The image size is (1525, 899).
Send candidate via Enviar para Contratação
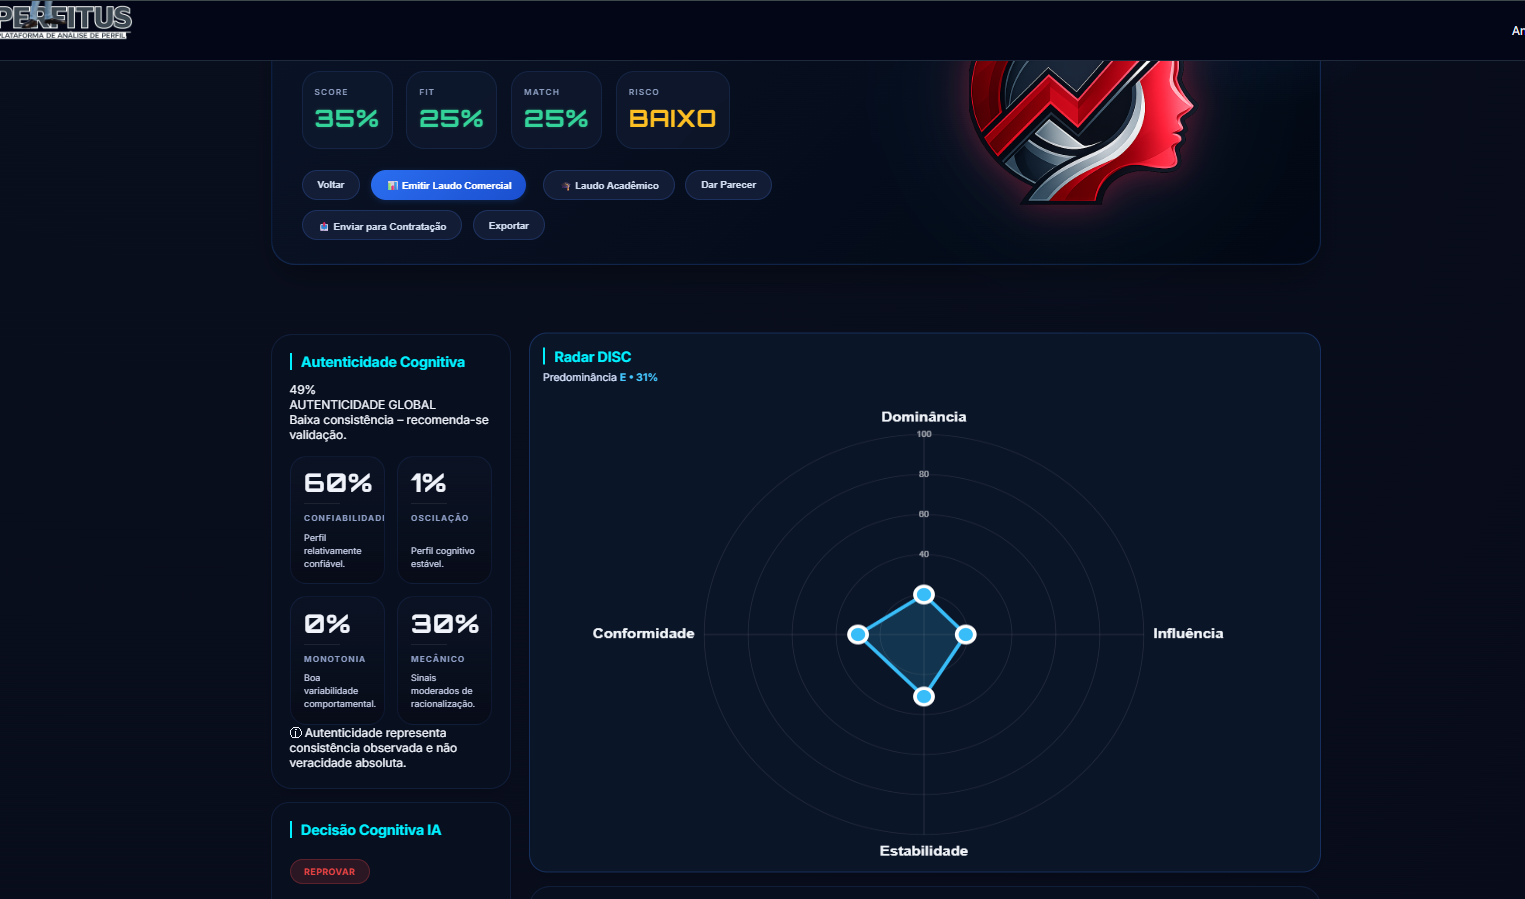pyautogui.click(x=382, y=226)
